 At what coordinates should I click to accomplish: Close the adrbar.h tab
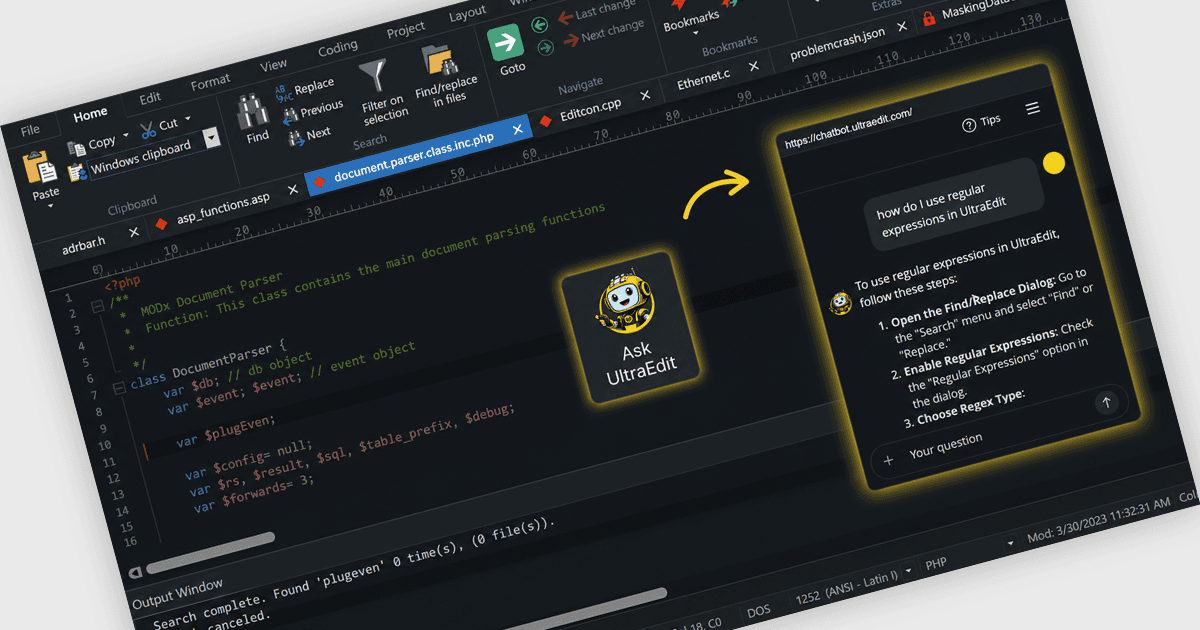click(x=134, y=231)
